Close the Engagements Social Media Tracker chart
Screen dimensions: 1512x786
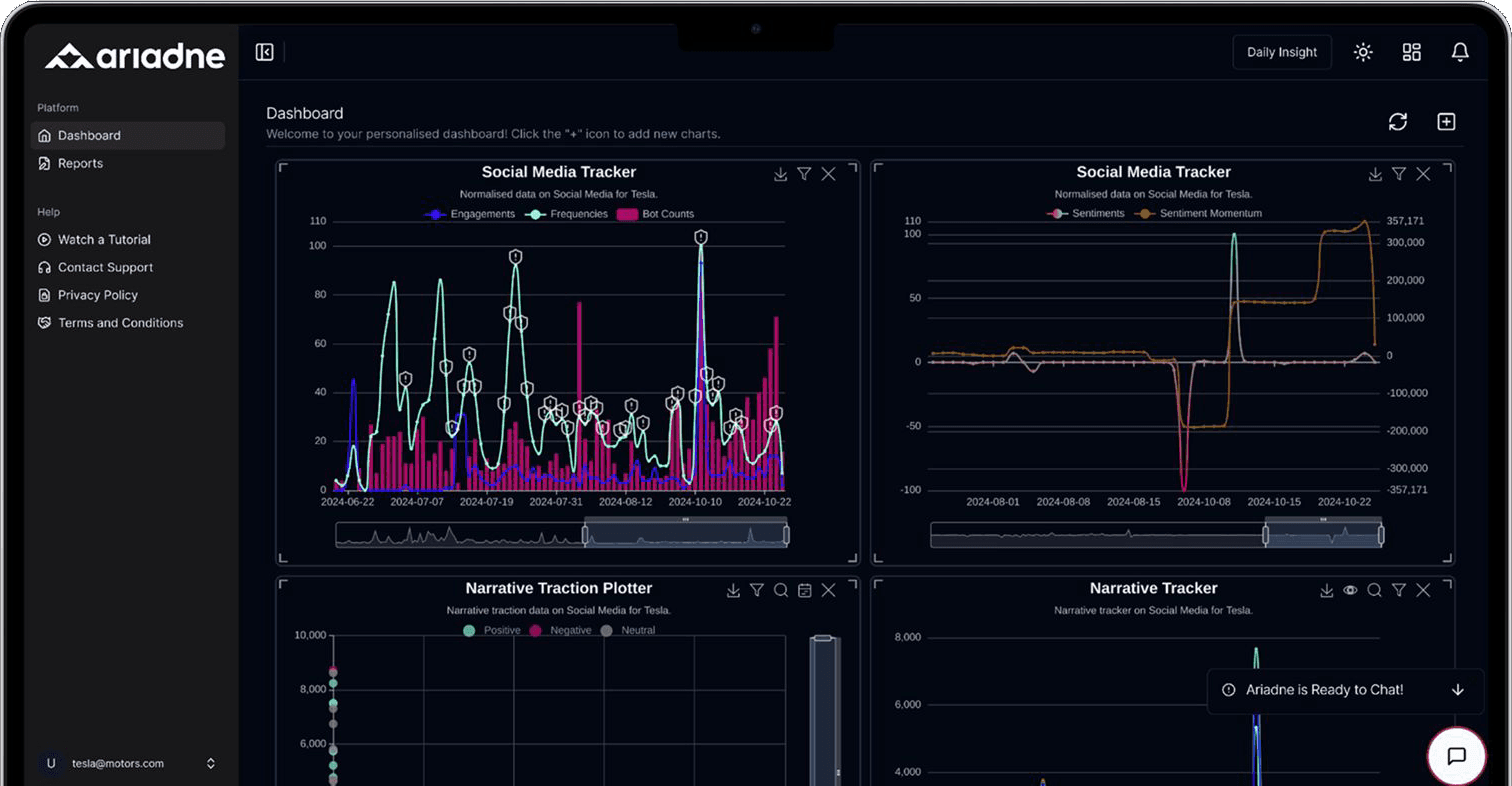(828, 174)
